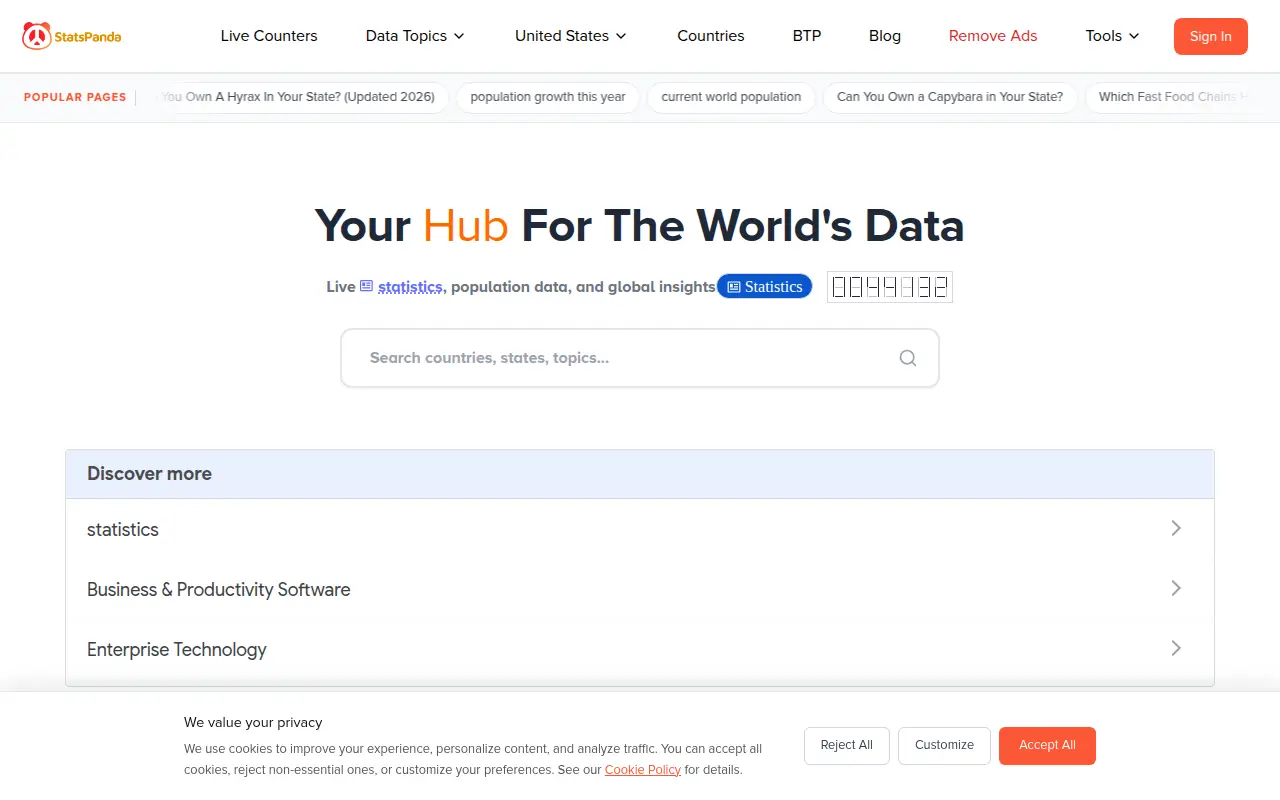Click the Remove Ads link
Image resolution: width=1280 pixels, height=800 pixels.
click(x=993, y=36)
